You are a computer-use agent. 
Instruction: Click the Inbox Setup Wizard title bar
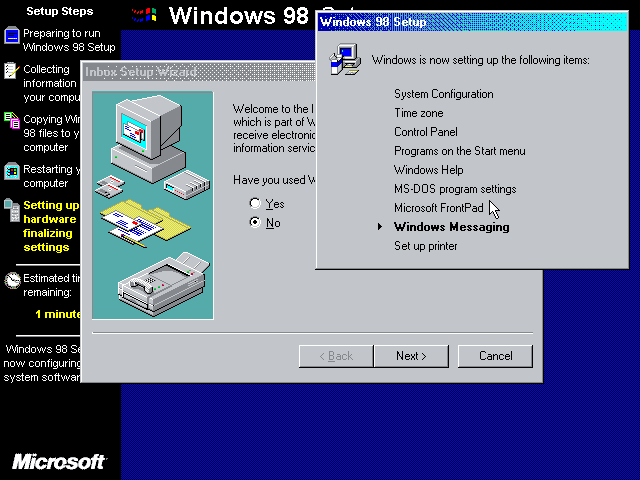199,72
